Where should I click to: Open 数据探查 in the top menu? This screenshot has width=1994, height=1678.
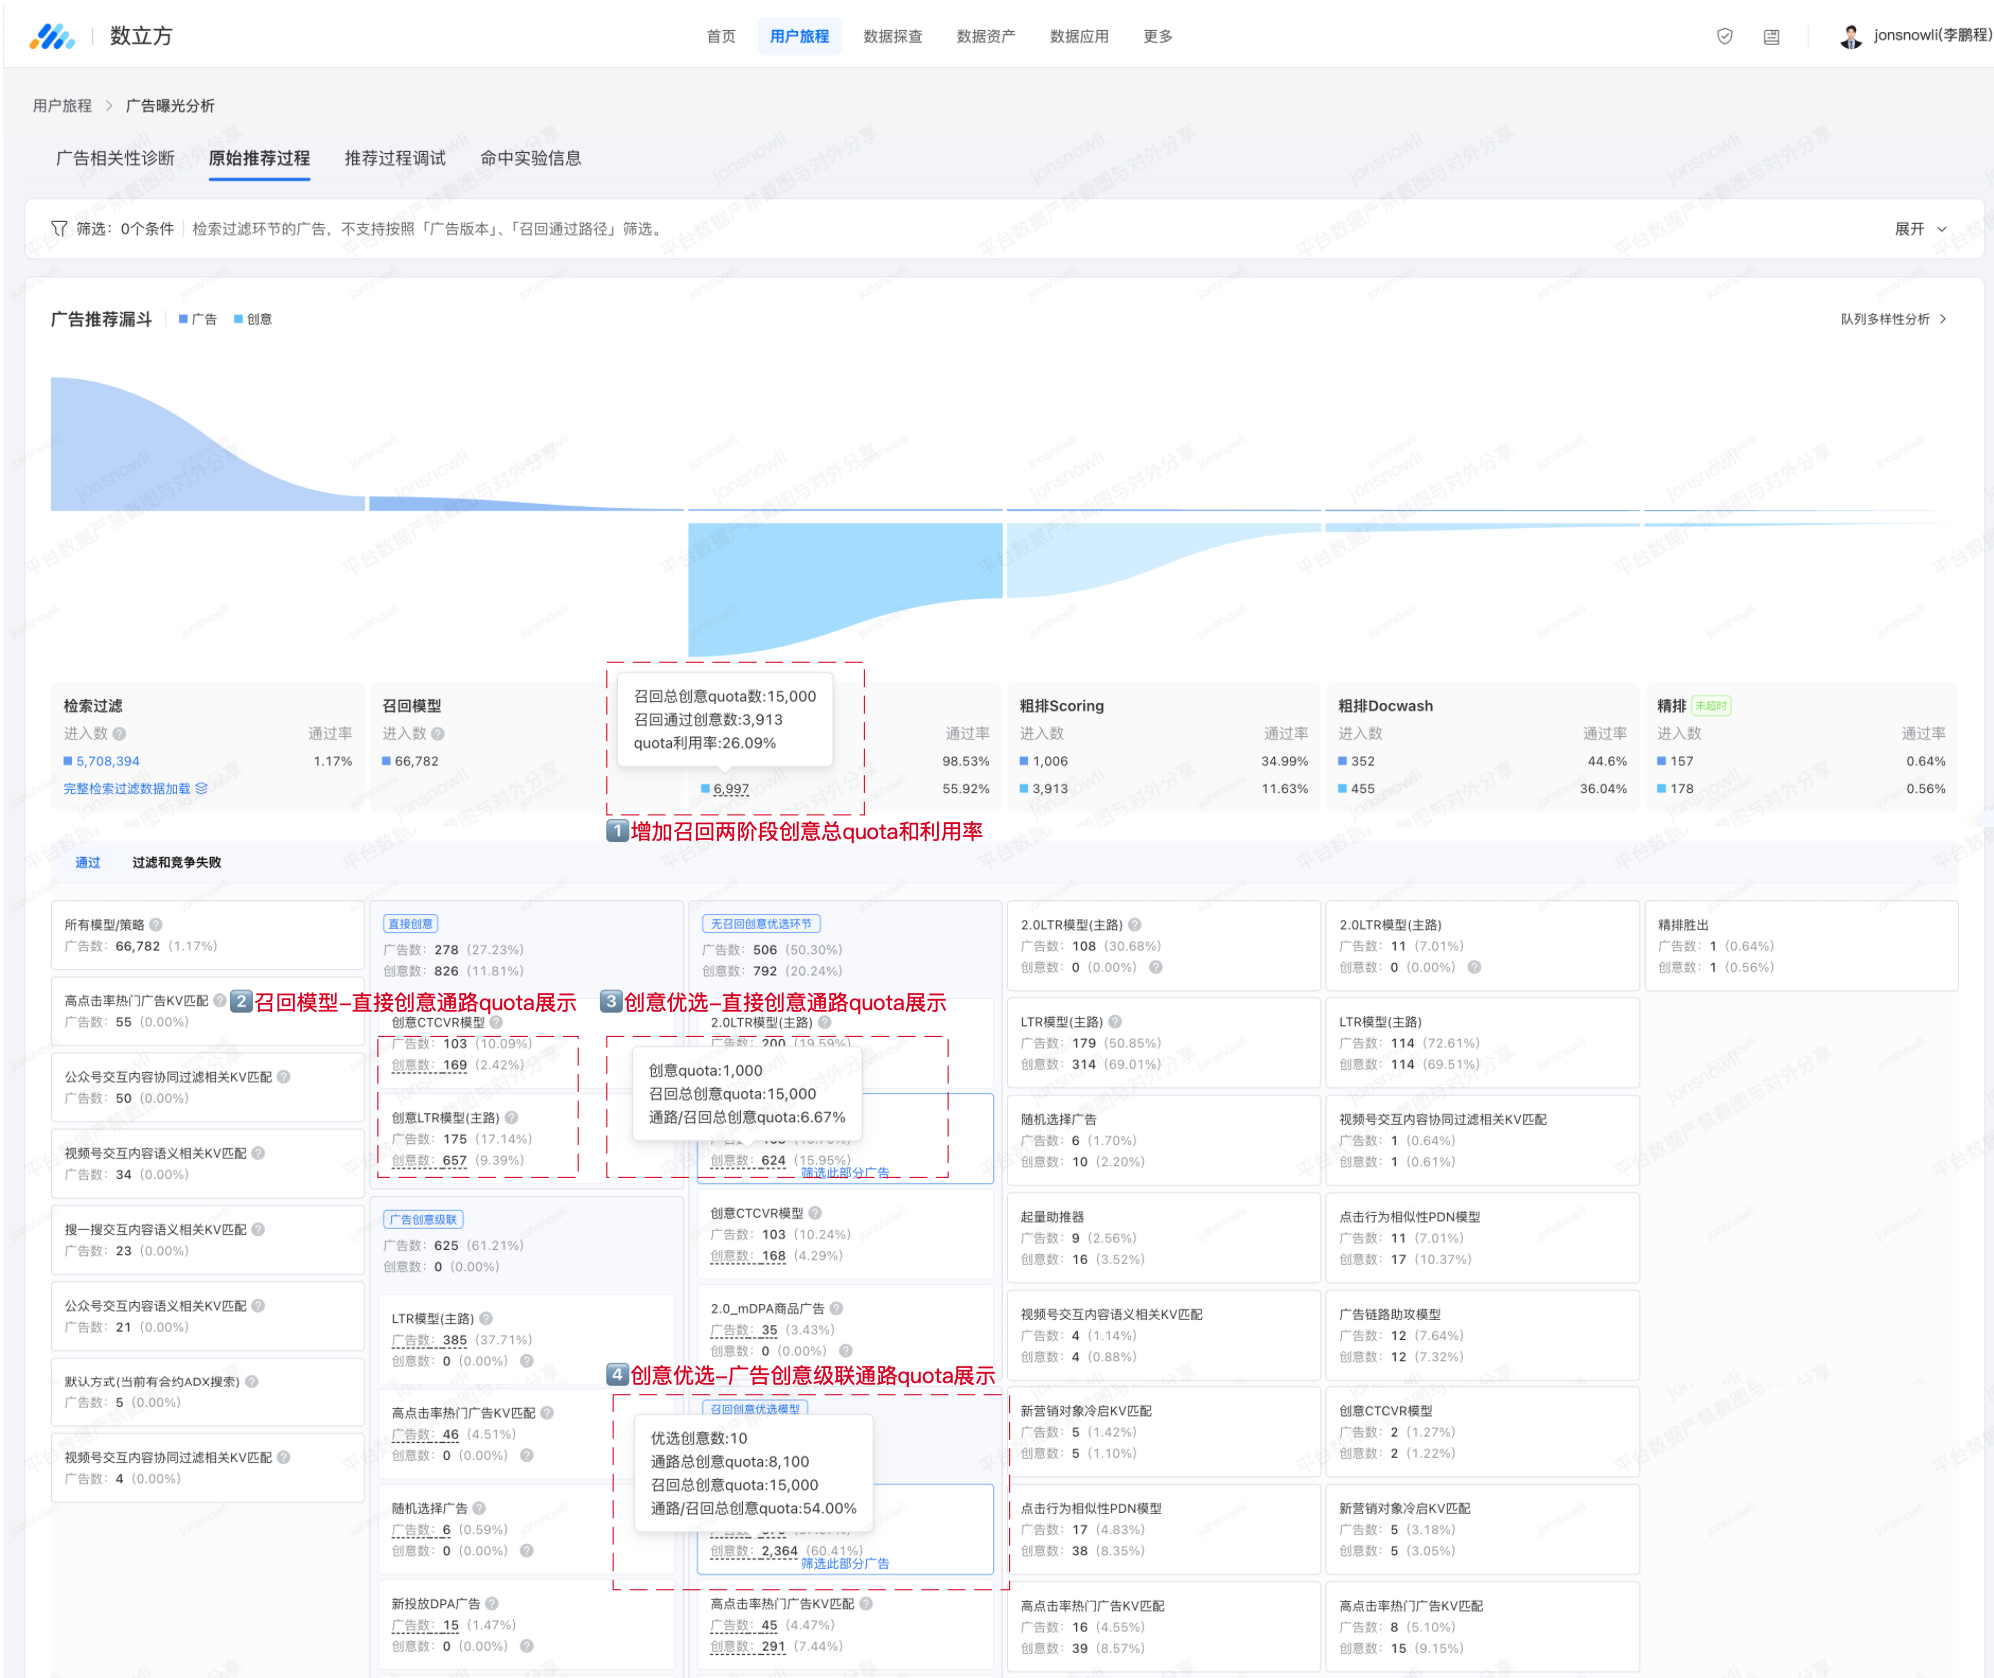(x=892, y=37)
